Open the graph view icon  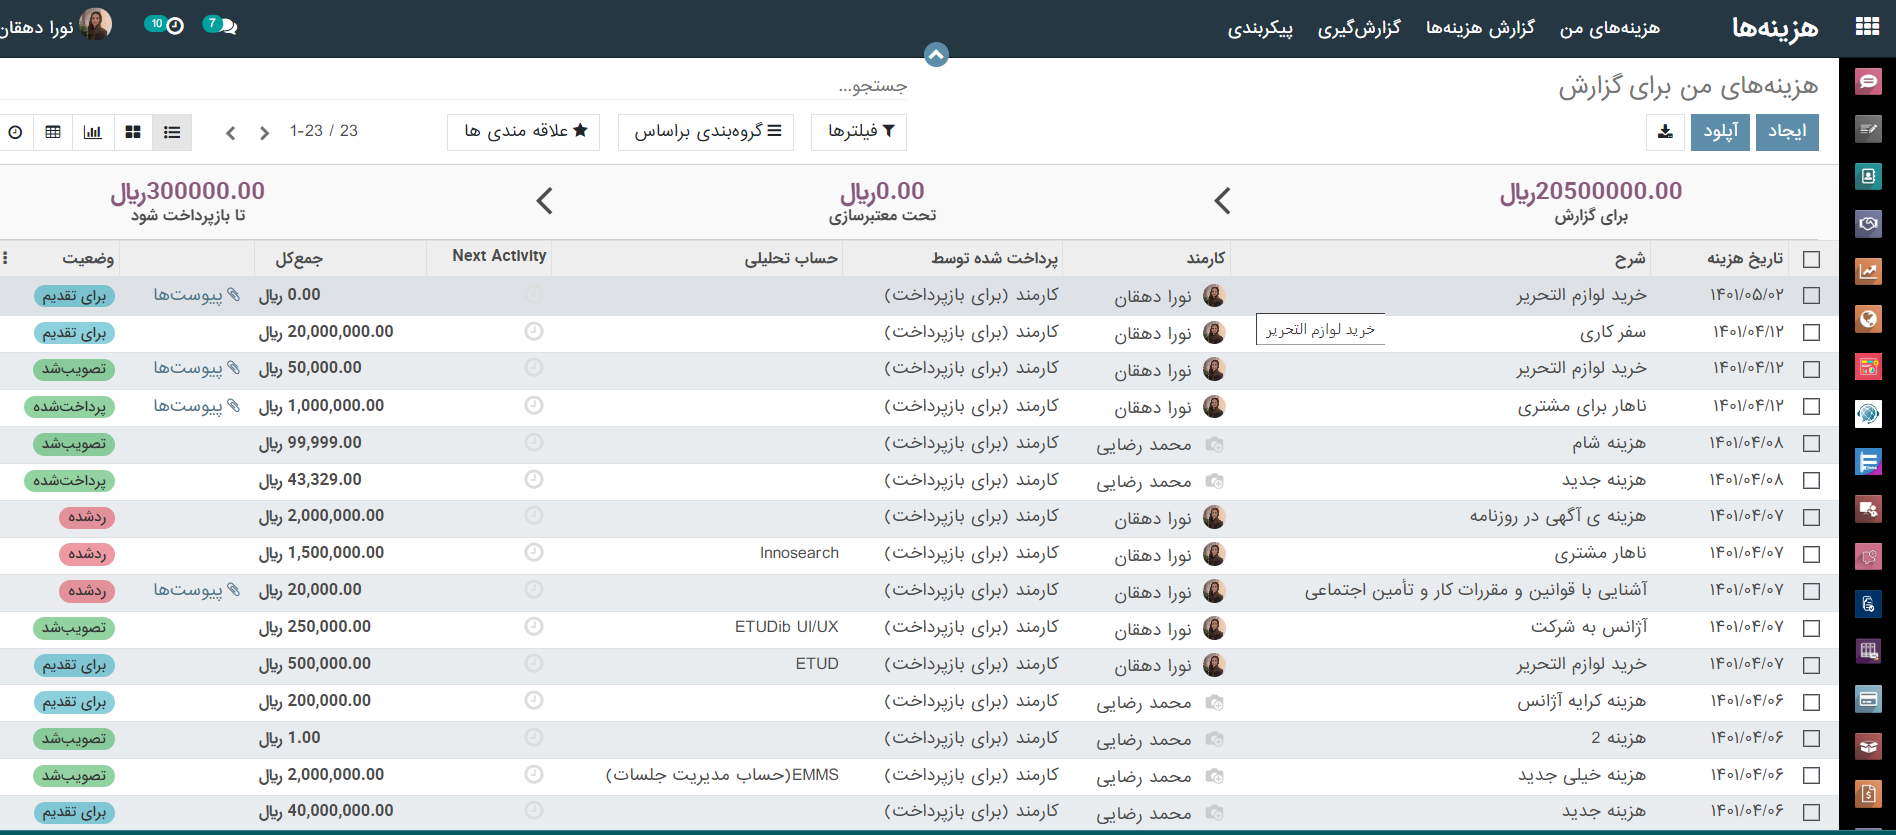(93, 132)
